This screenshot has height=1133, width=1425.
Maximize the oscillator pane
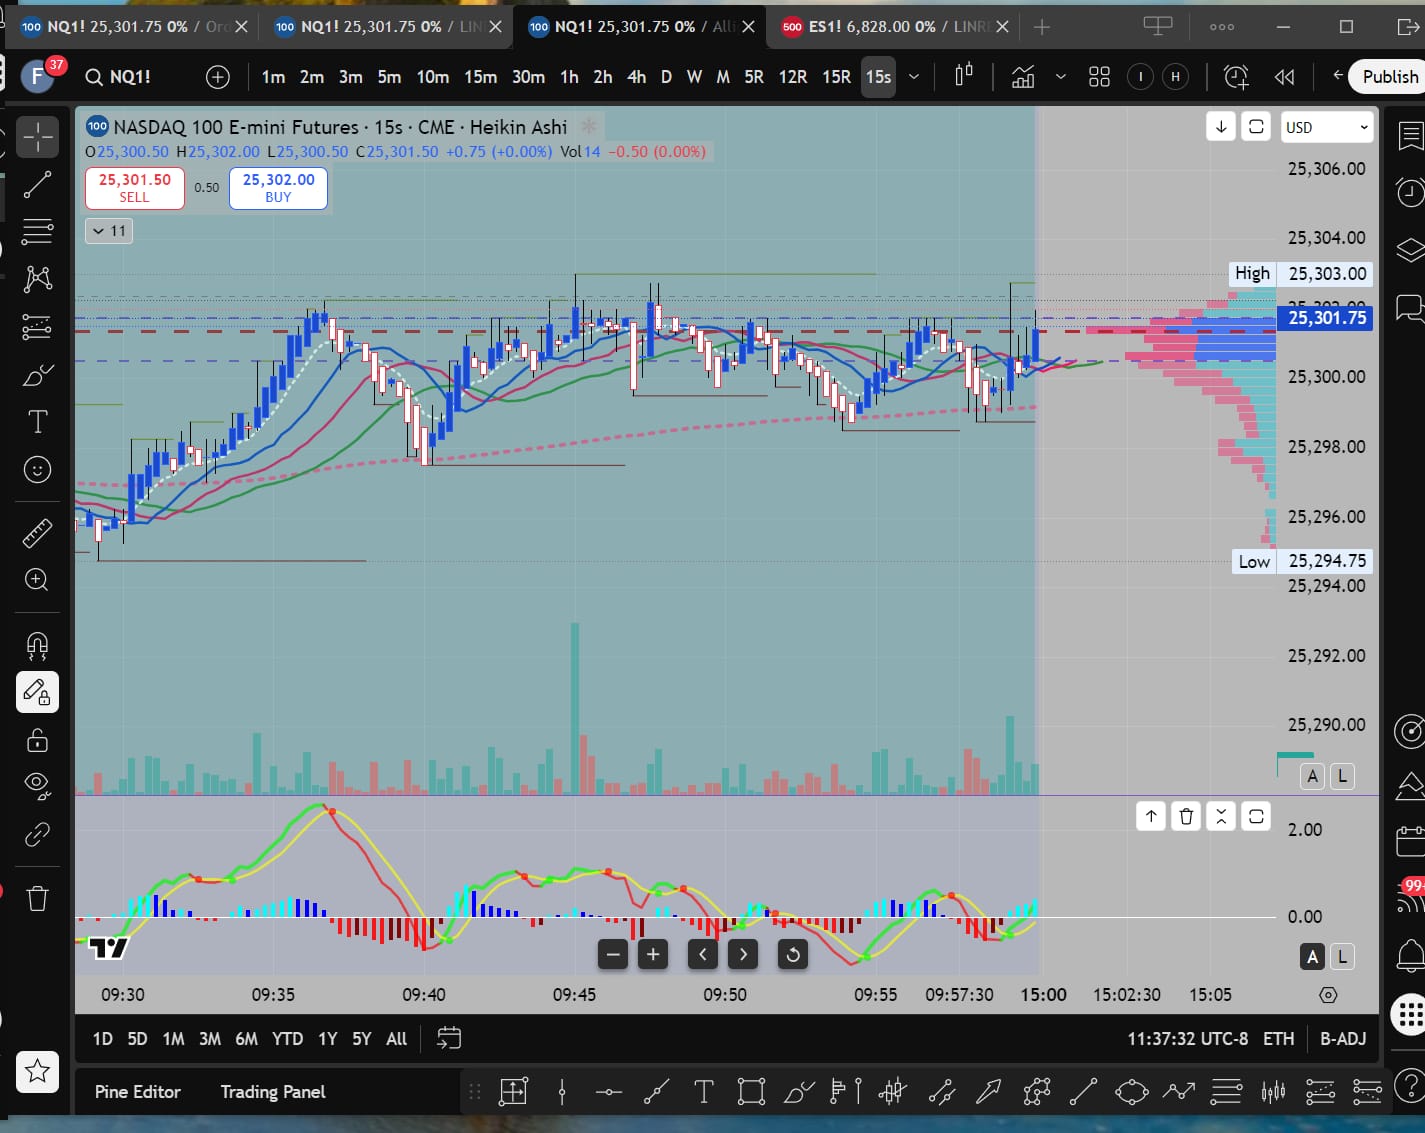pyautogui.click(x=1256, y=817)
